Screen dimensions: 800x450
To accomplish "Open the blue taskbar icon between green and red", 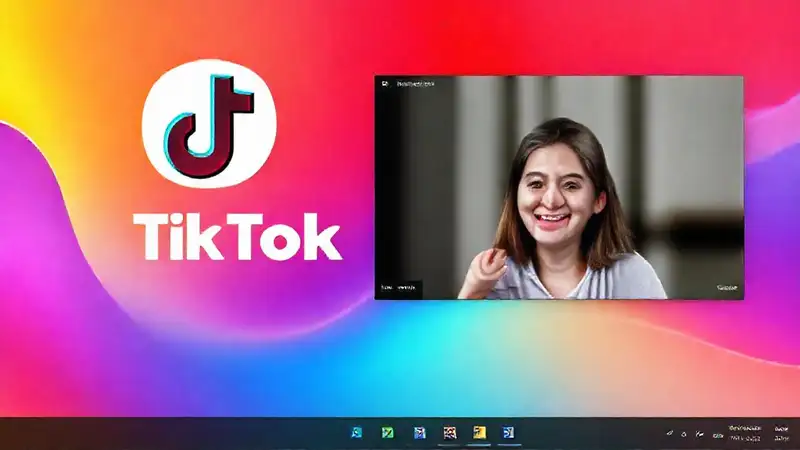I will click(419, 433).
